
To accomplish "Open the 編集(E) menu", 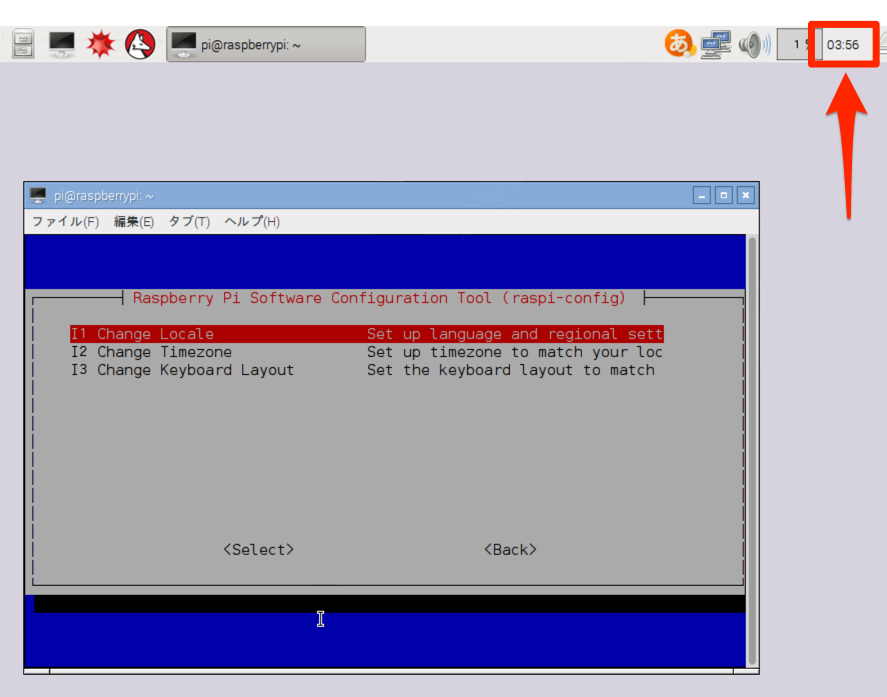I will point(134,222).
